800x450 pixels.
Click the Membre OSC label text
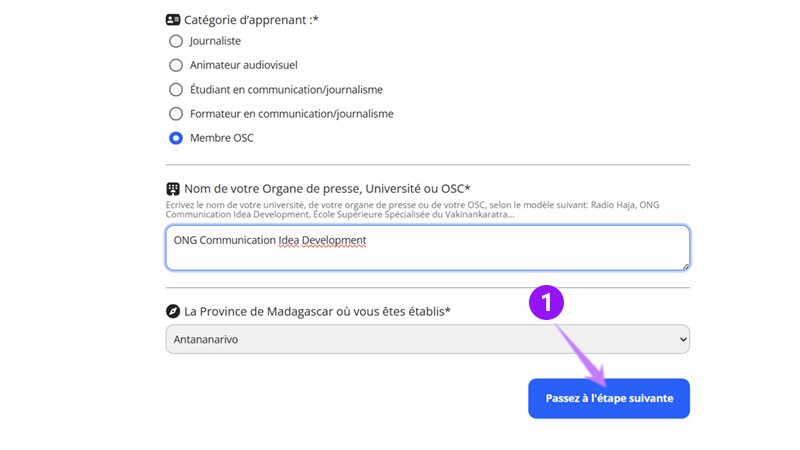pos(222,138)
